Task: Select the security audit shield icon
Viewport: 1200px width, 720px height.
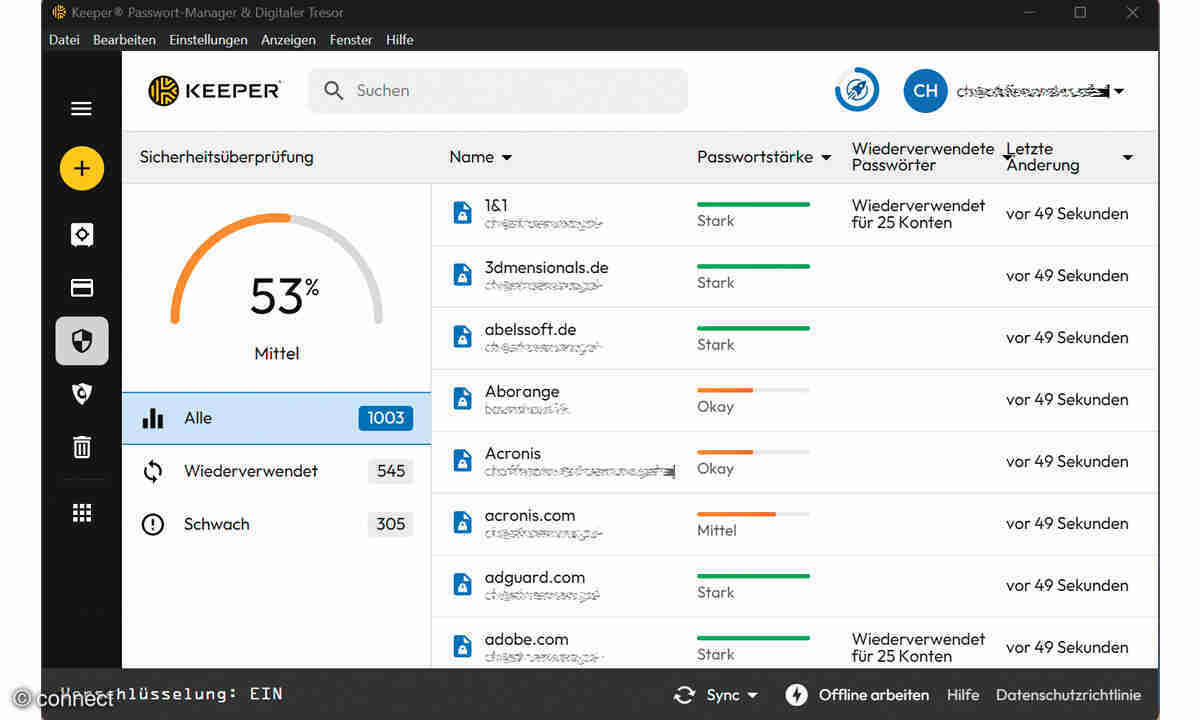Action: click(82, 341)
